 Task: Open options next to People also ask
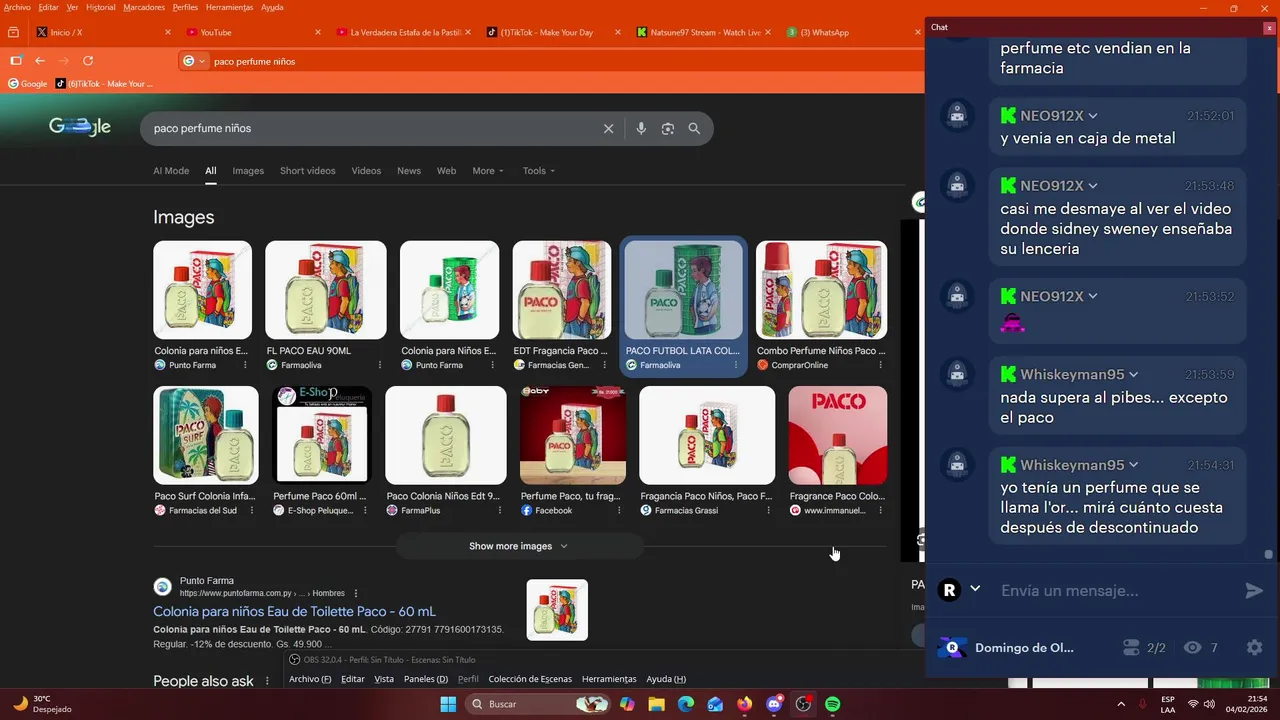coord(266,681)
